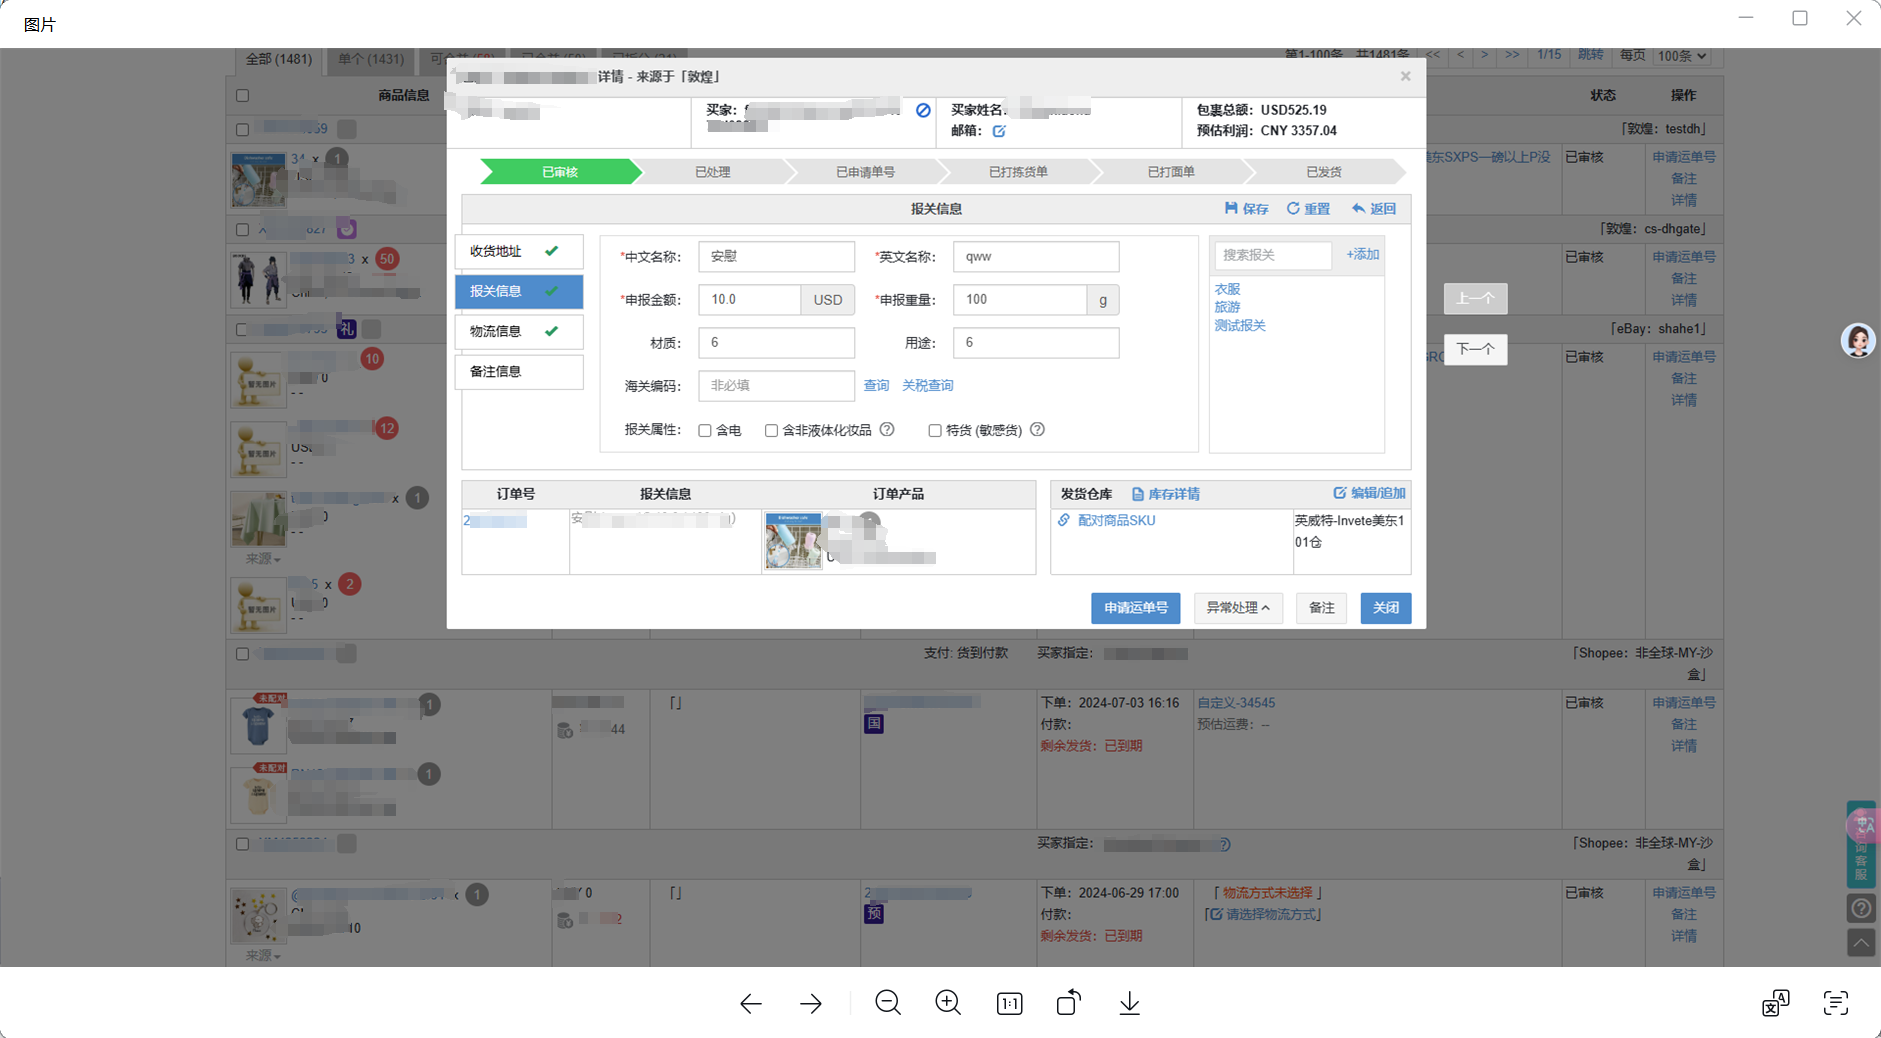Image resolution: width=1881 pixels, height=1038 pixels.
Task: Click the 已发货 progress step
Action: pos(1324,172)
